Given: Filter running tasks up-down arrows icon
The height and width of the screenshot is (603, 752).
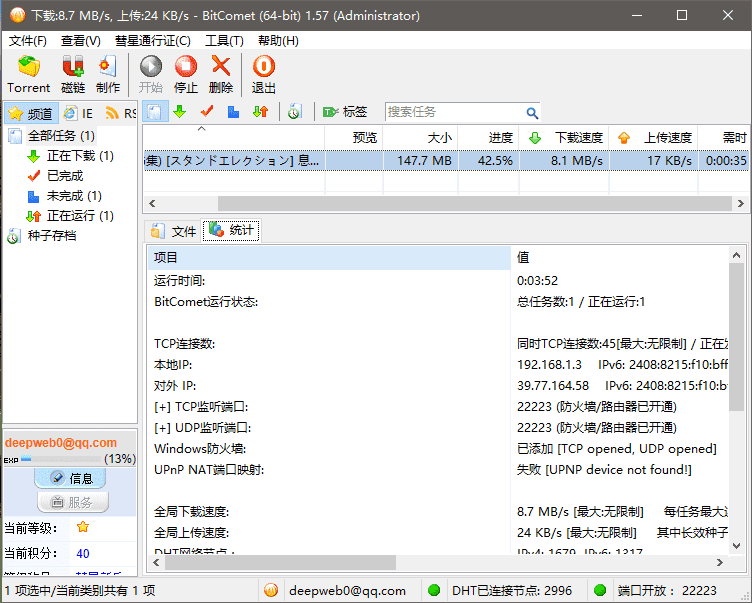Looking at the screenshot, I should coord(260,112).
